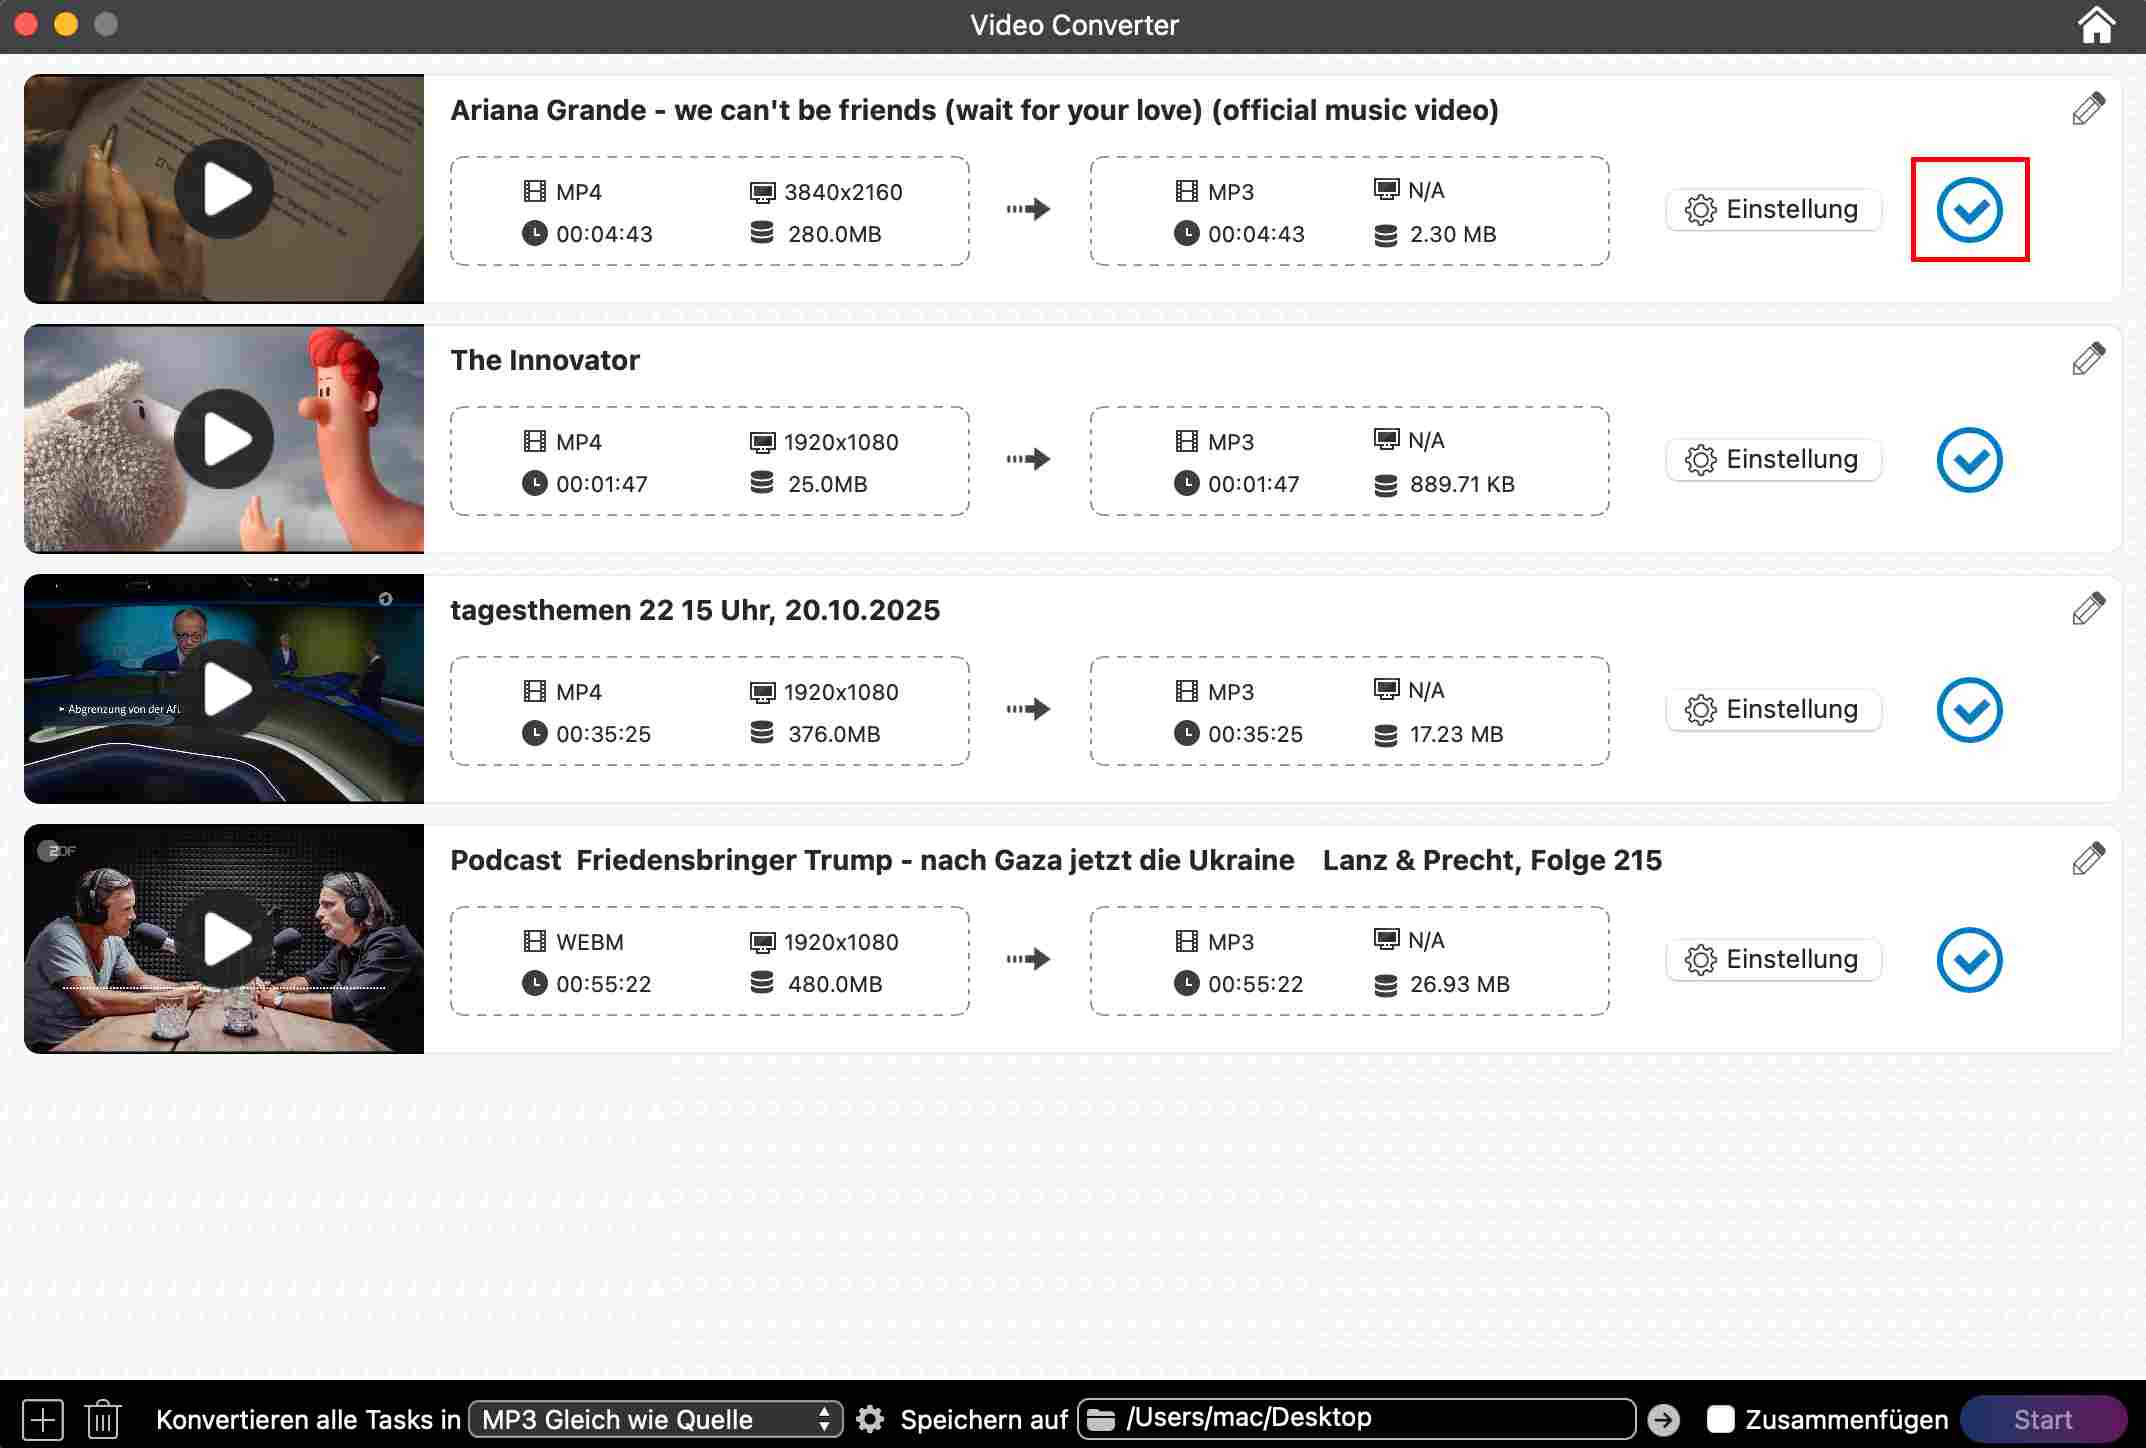The height and width of the screenshot is (1448, 2146).
Task: Play The Innovator video thumbnail
Action: point(224,439)
